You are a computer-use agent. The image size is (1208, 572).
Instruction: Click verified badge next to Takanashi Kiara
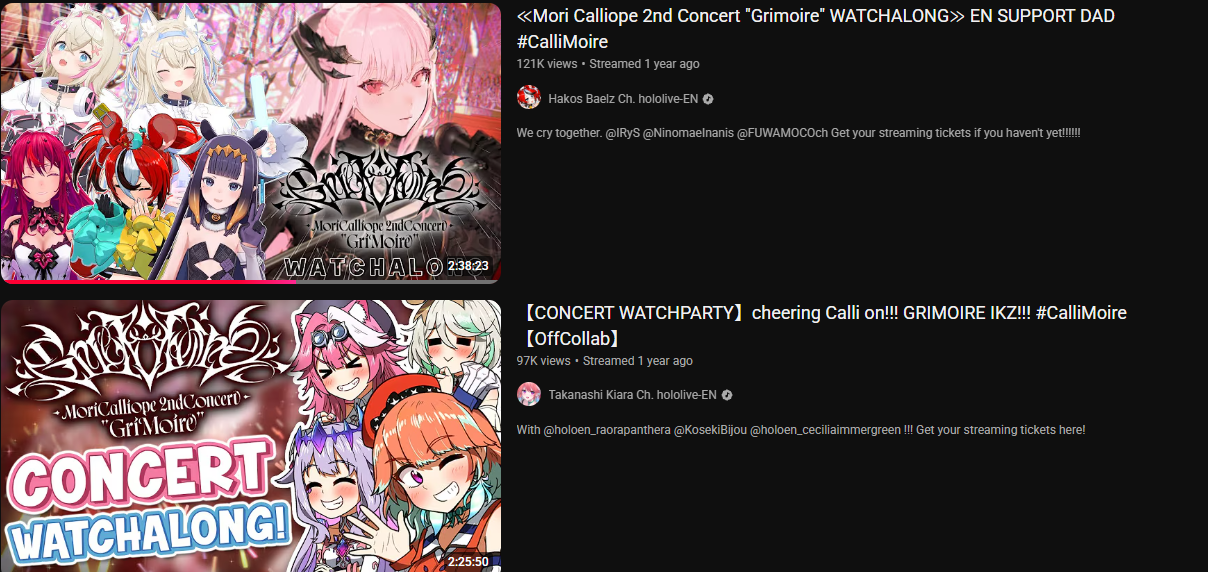(727, 395)
